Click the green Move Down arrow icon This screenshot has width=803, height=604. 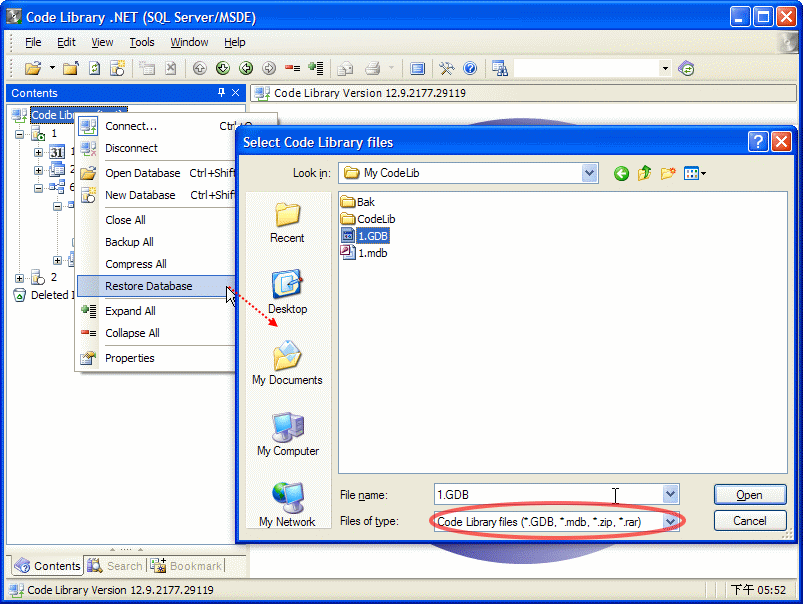pyautogui.click(x=223, y=68)
